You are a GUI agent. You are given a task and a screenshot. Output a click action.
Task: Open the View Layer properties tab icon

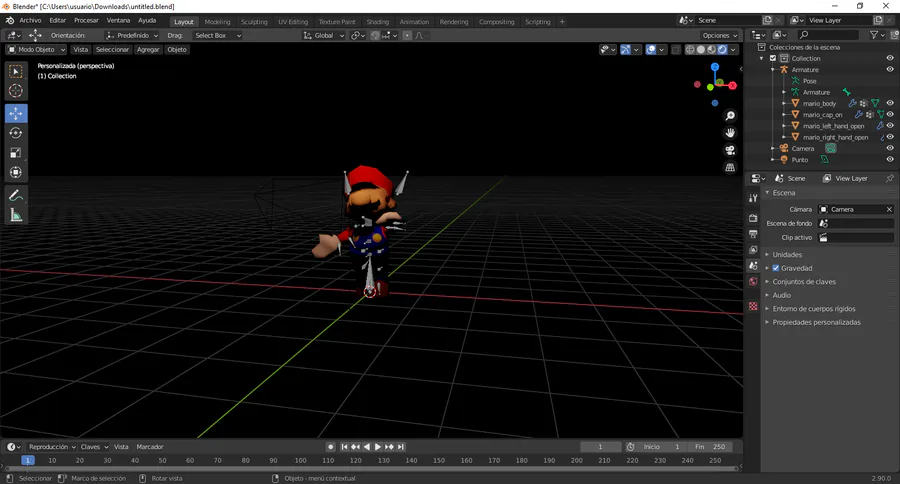click(753, 250)
